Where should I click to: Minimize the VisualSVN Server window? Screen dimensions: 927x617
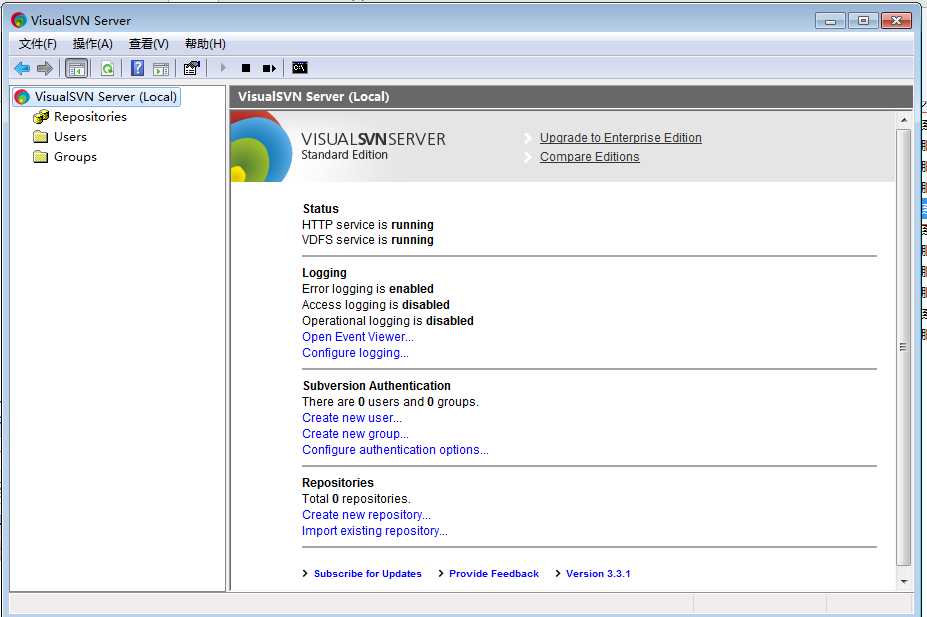[830, 21]
